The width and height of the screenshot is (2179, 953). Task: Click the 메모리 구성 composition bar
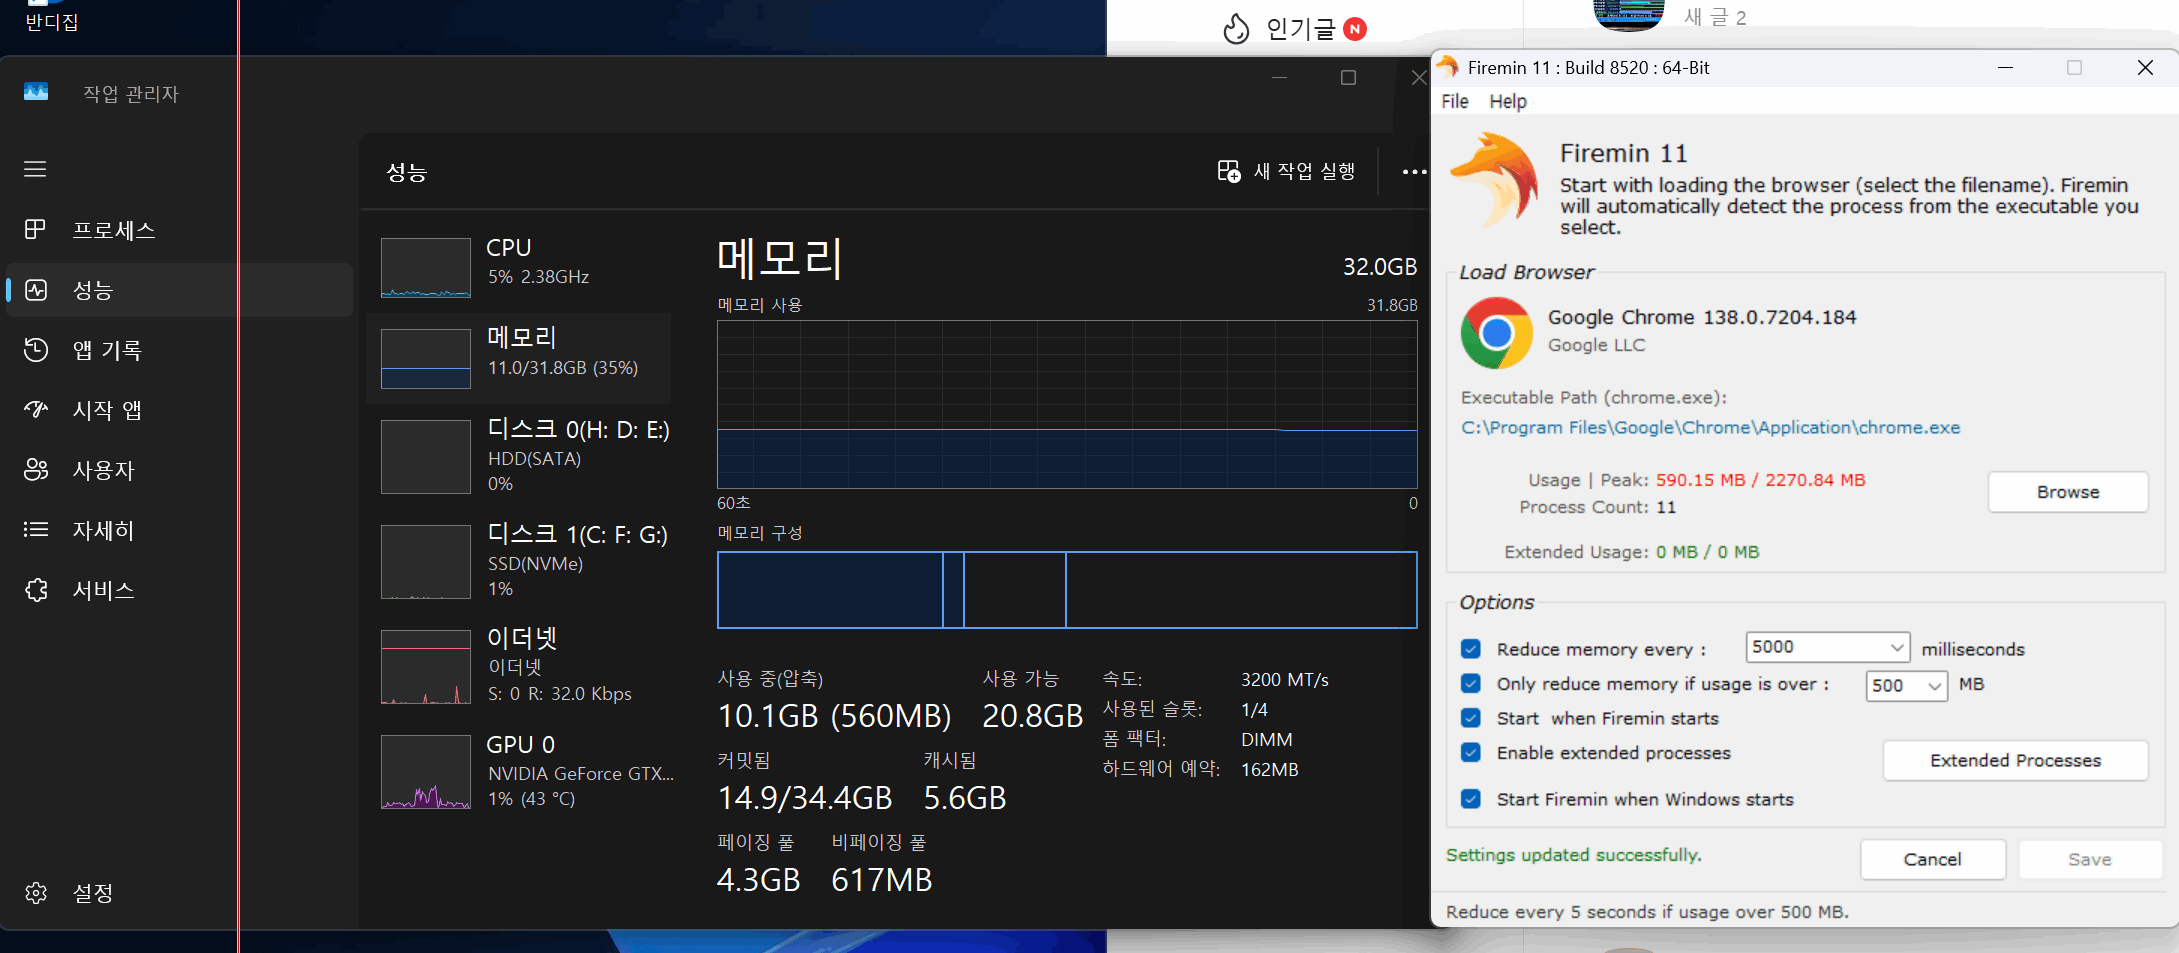pos(1067,590)
